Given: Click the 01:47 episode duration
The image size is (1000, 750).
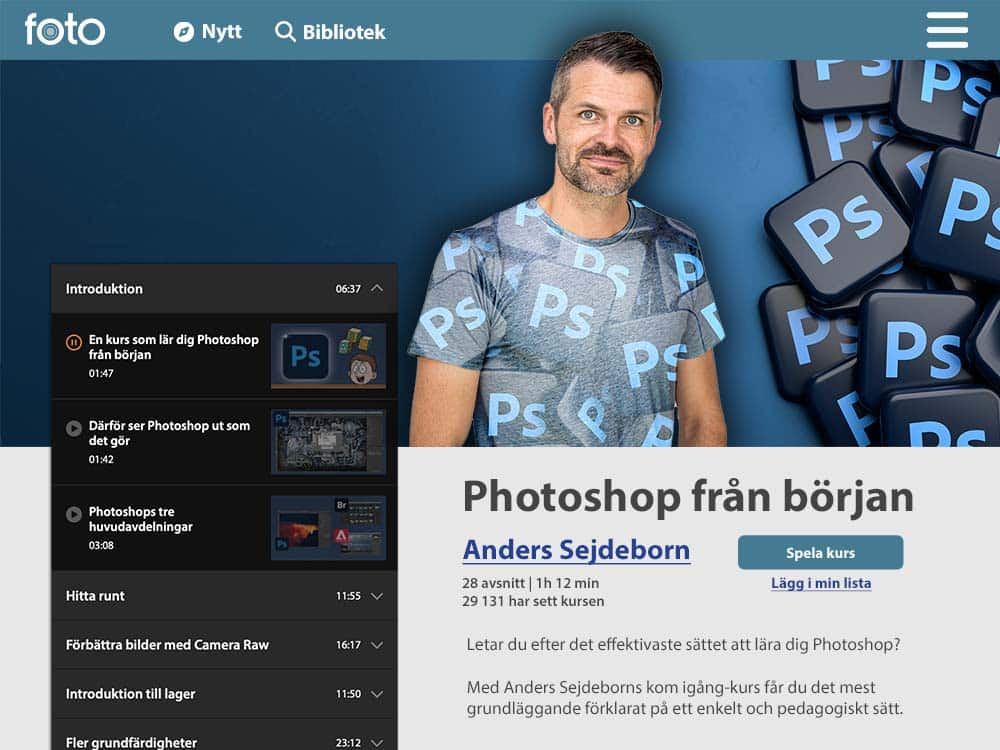Looking at the screenshot, I should coord(101,374).
